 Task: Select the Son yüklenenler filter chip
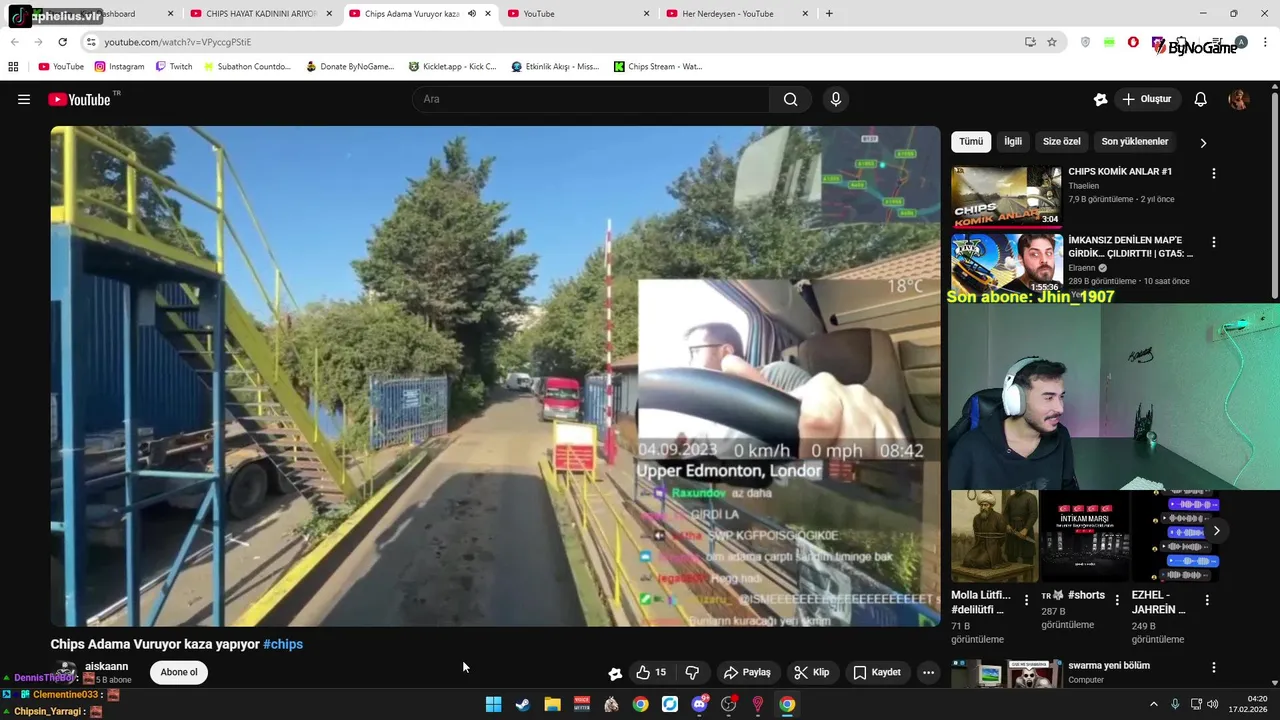[x=1135, y=142]
